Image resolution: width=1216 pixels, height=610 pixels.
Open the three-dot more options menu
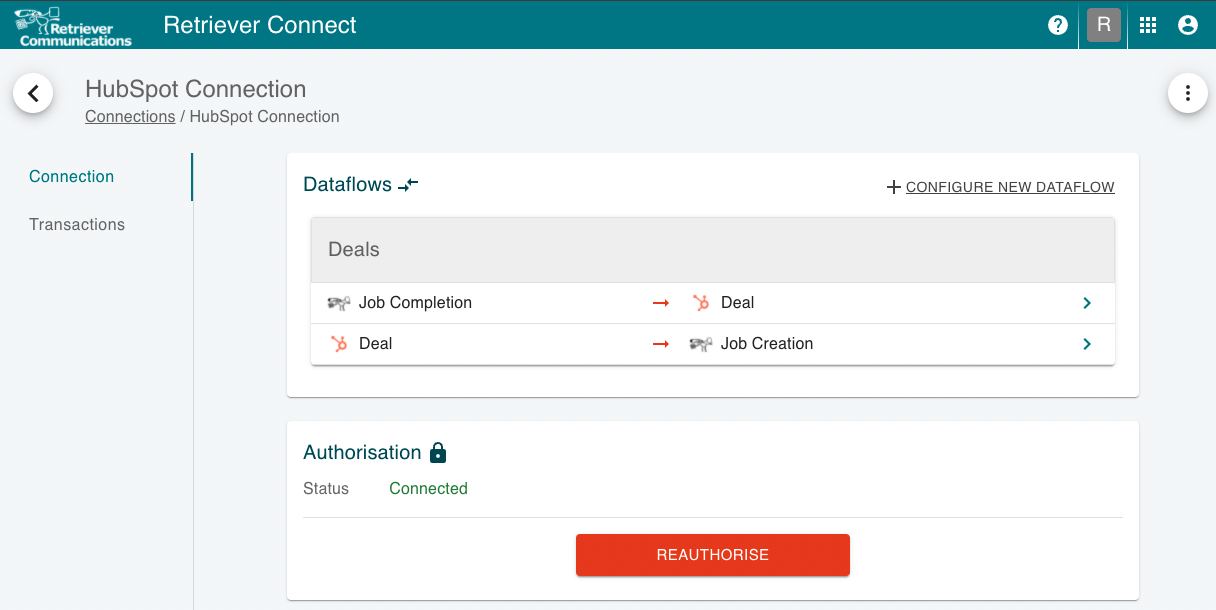tap(1188, 93)
